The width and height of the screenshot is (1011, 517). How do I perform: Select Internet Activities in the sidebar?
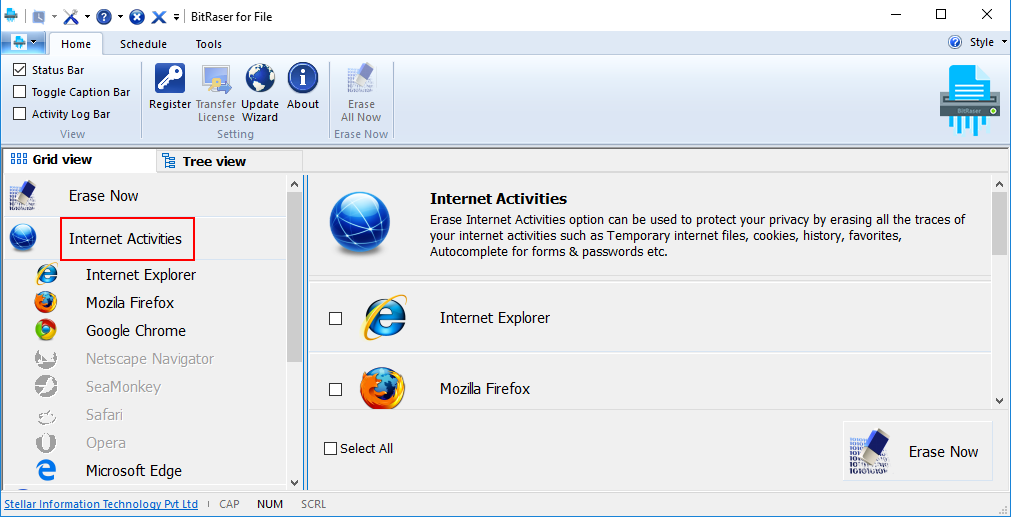click(126, 239)
